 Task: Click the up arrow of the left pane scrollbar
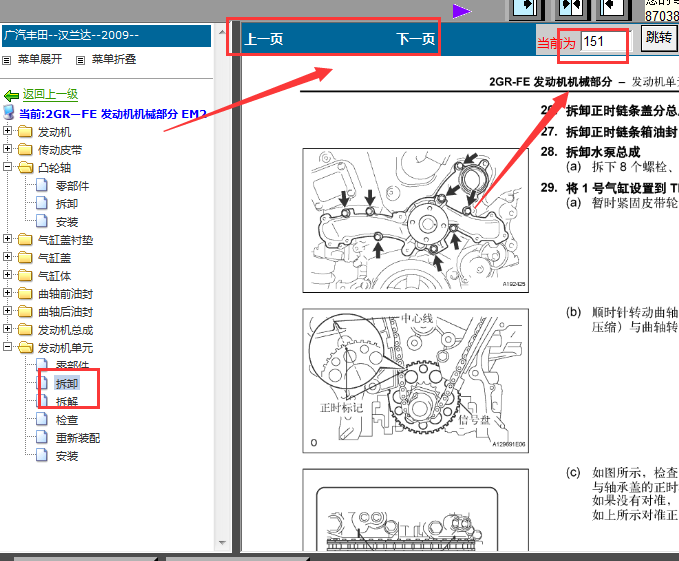click(x=222, y=32)
